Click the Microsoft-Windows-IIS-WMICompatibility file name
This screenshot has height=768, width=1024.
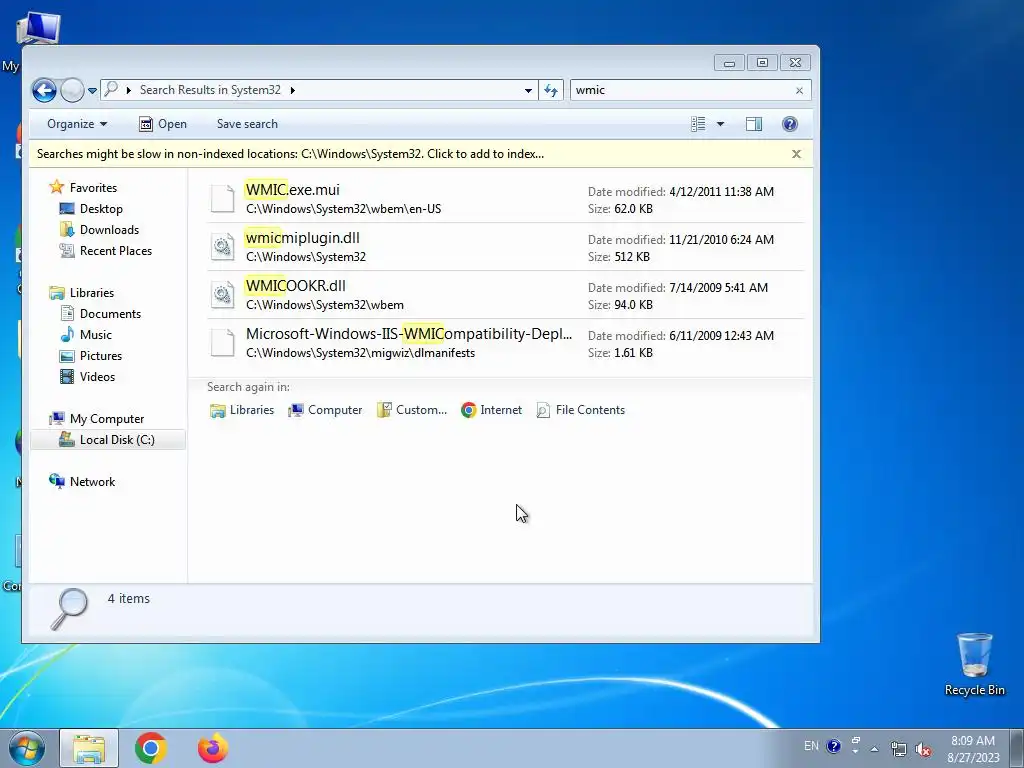(409, 334)
